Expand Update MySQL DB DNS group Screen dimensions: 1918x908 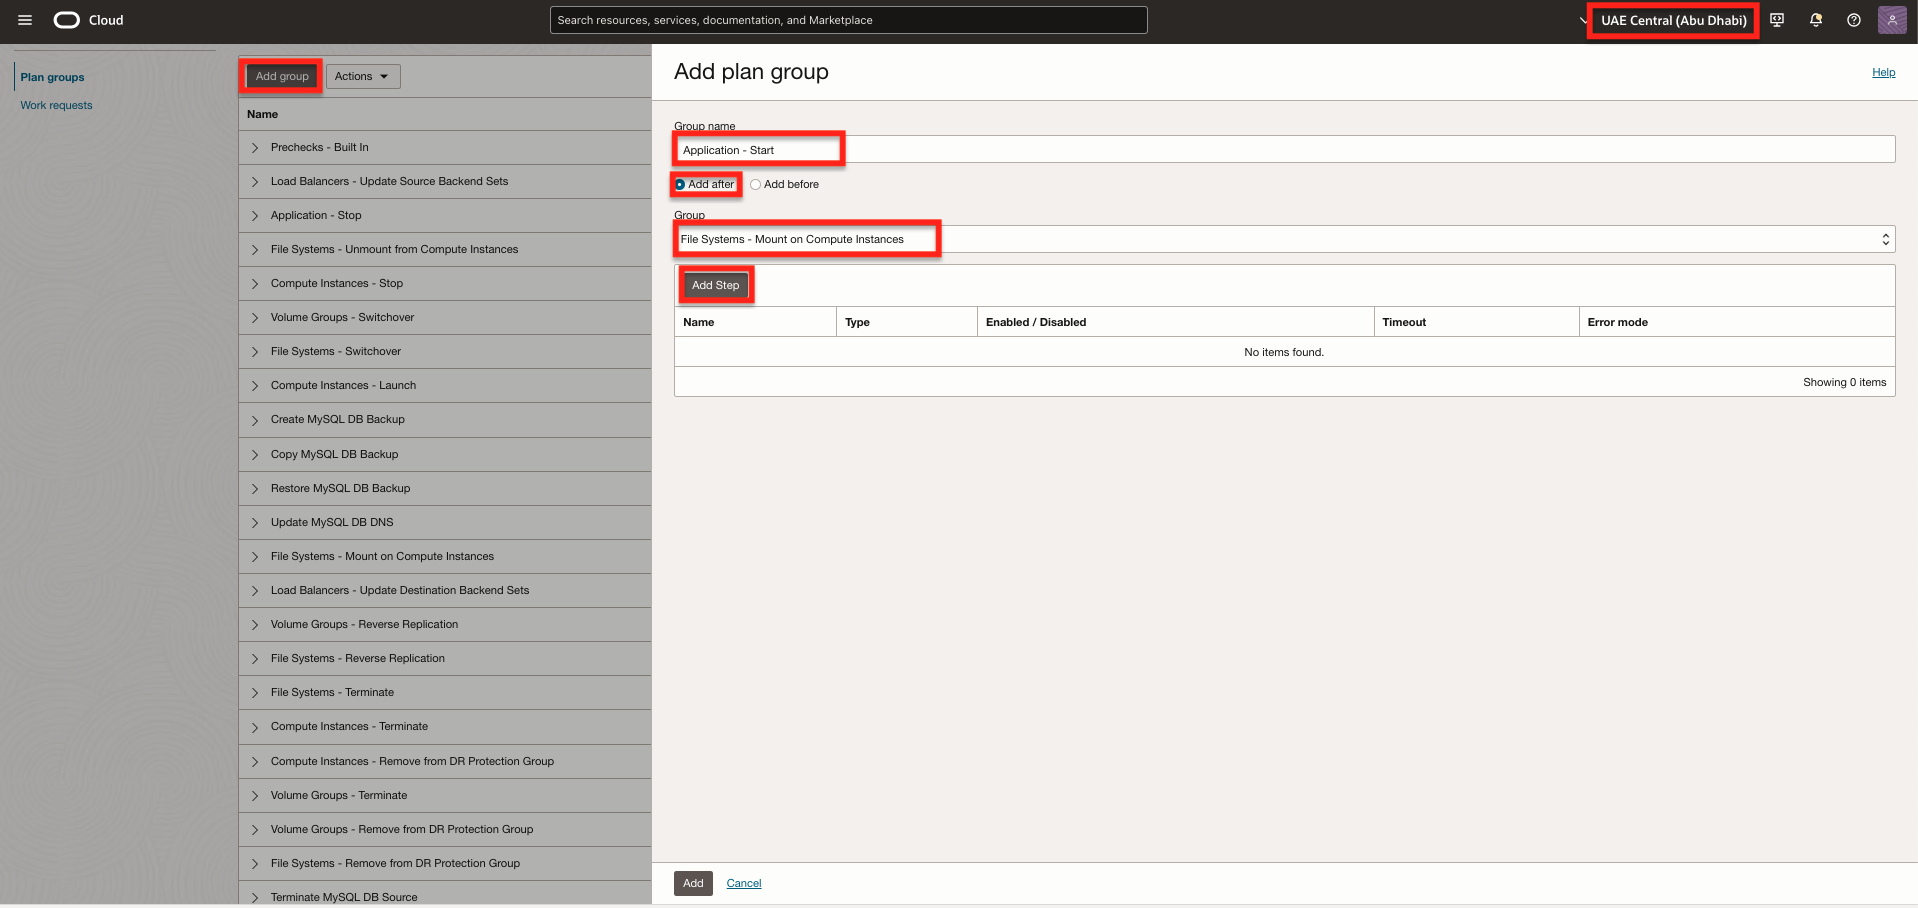255,523
